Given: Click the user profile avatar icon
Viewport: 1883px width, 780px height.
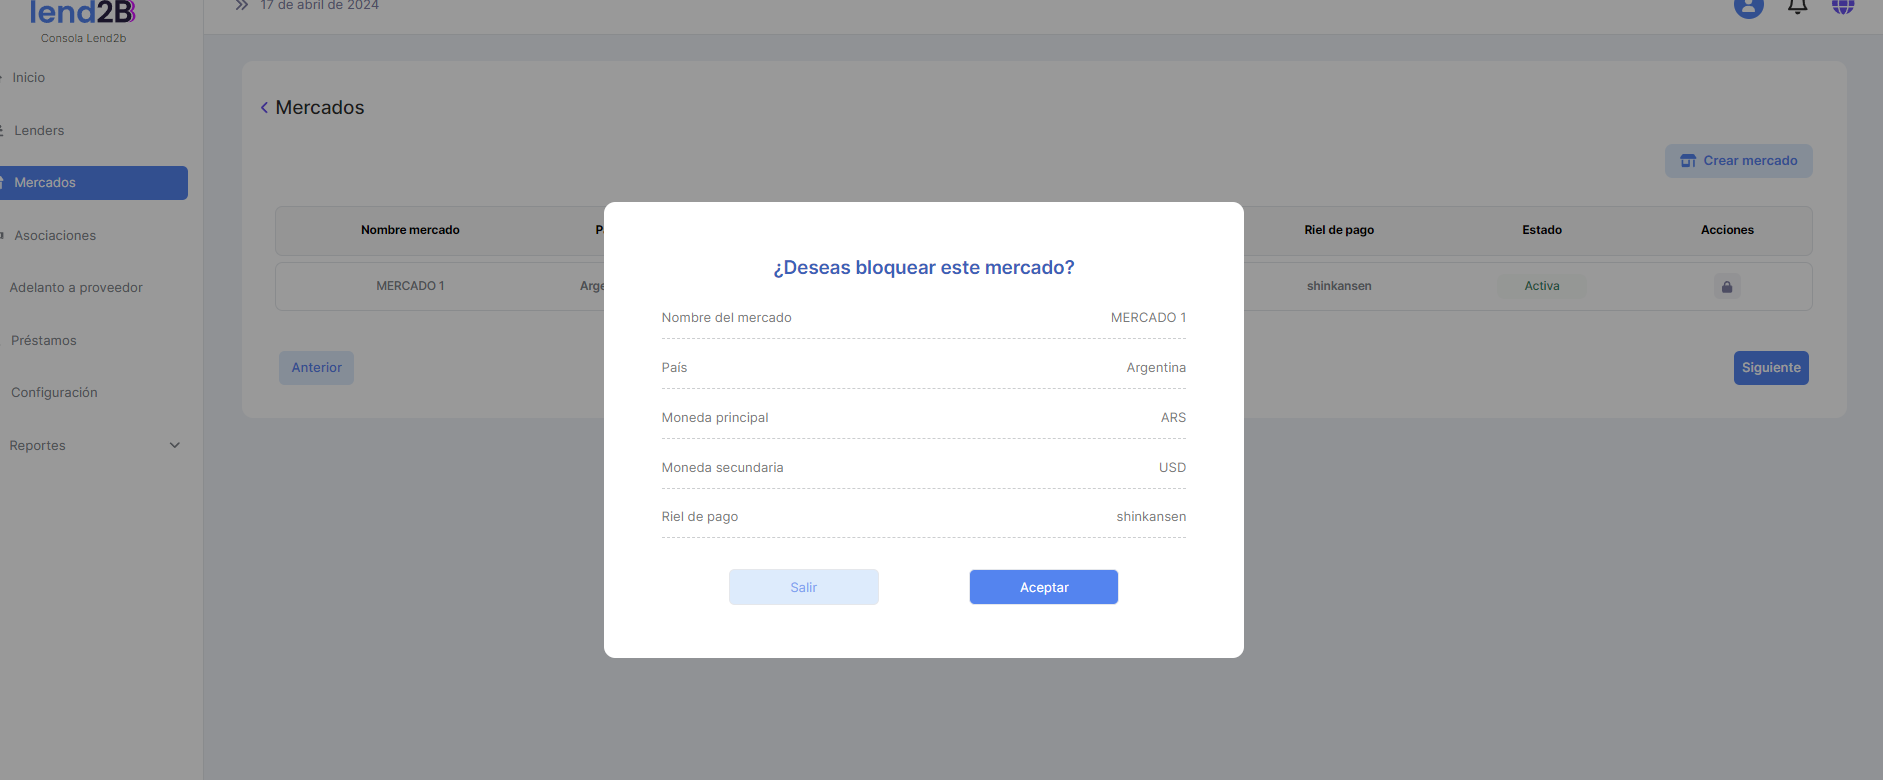Looking at the screenshot, I should [1748, 7].
